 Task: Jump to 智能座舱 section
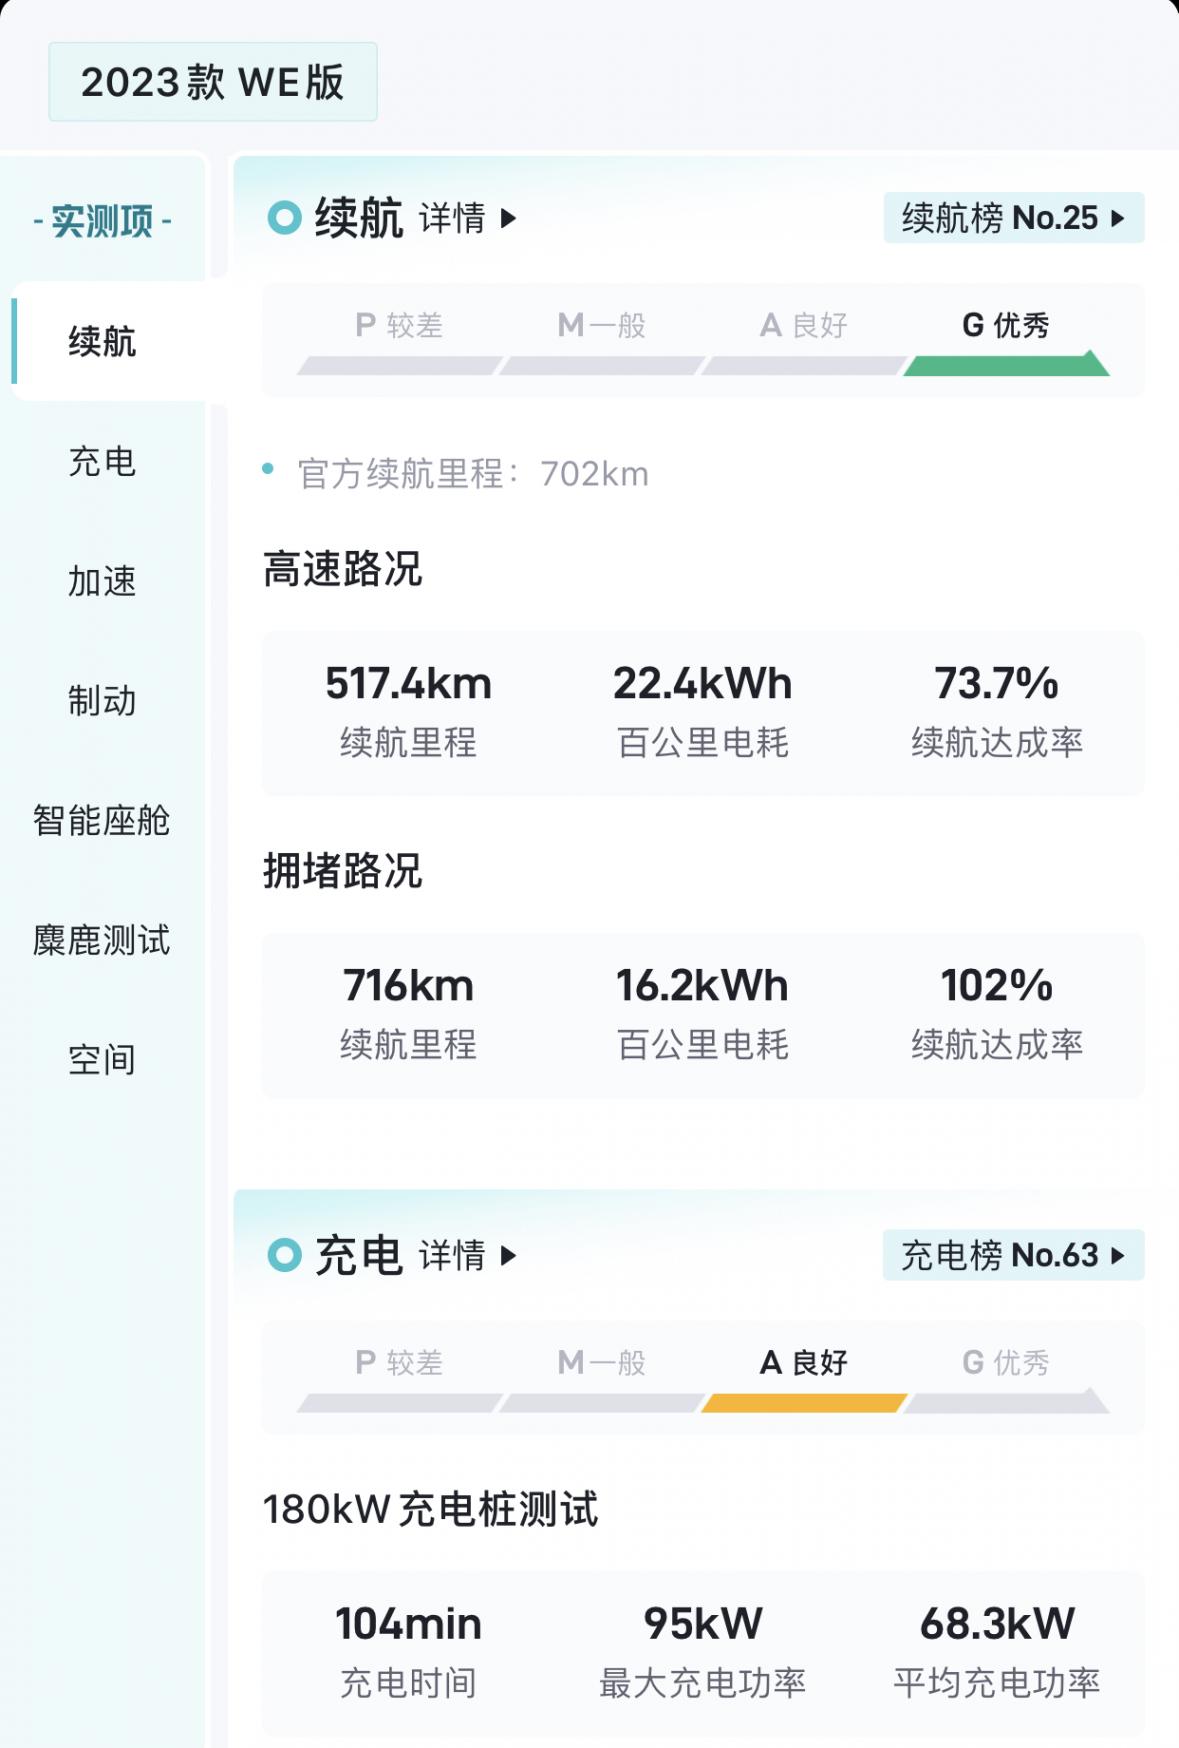click(x=102, y=820)
